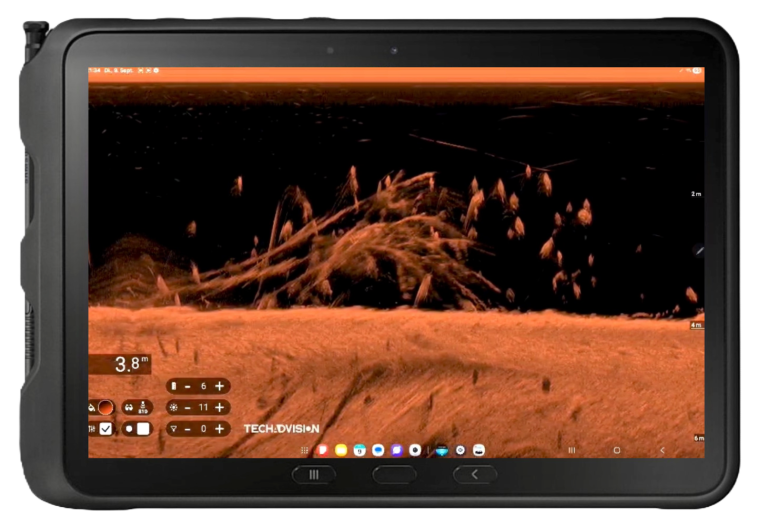
Task: Tap the on-screen recent apps button
Action: tap(571, 450)
